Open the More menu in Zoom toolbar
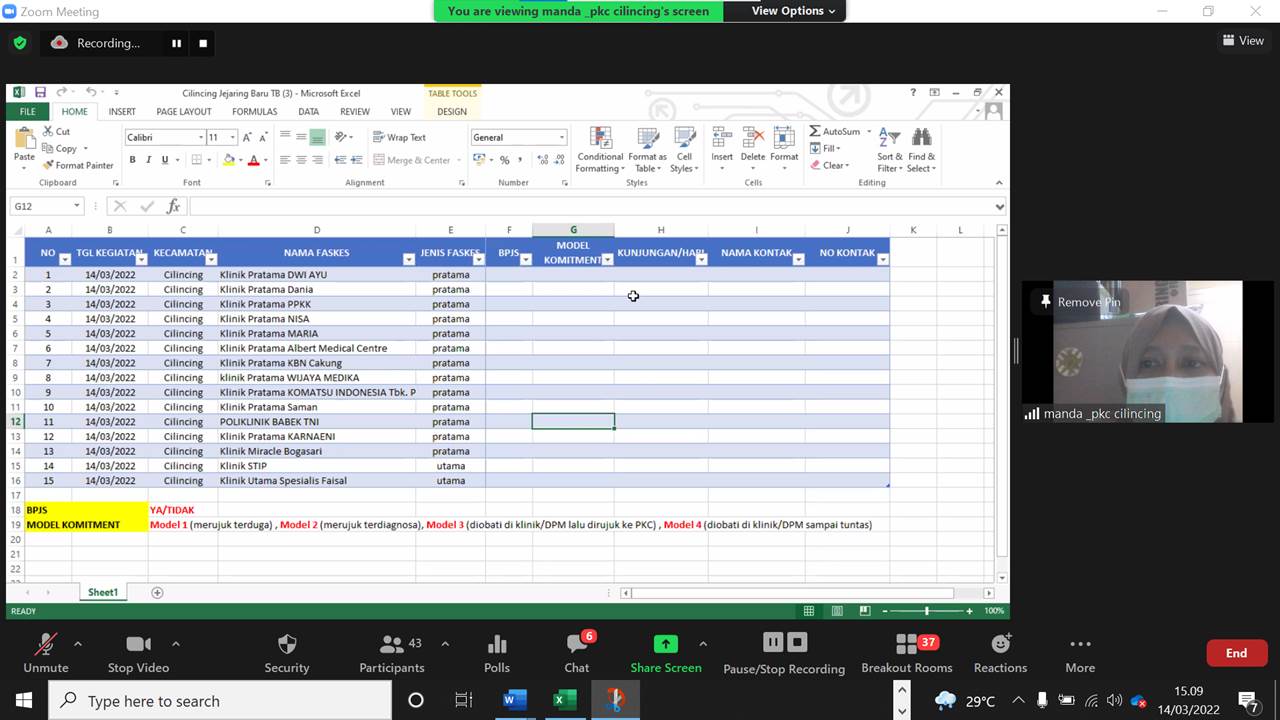This screenshot has width=1280, height=720. coord(1080,652)
